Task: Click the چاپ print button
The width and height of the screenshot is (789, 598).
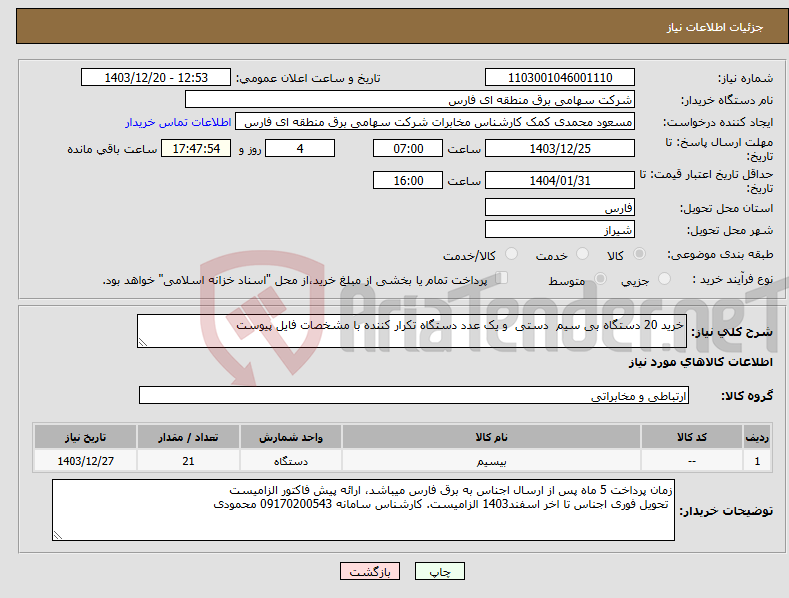Action: pos(440,571)
